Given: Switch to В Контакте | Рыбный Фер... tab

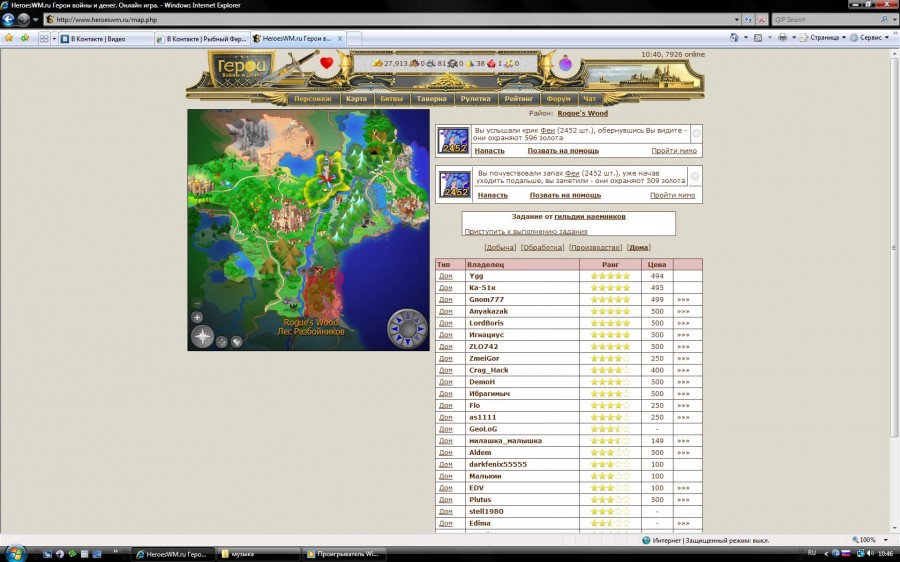Looking at the screenshot, I should click(203, 38).
